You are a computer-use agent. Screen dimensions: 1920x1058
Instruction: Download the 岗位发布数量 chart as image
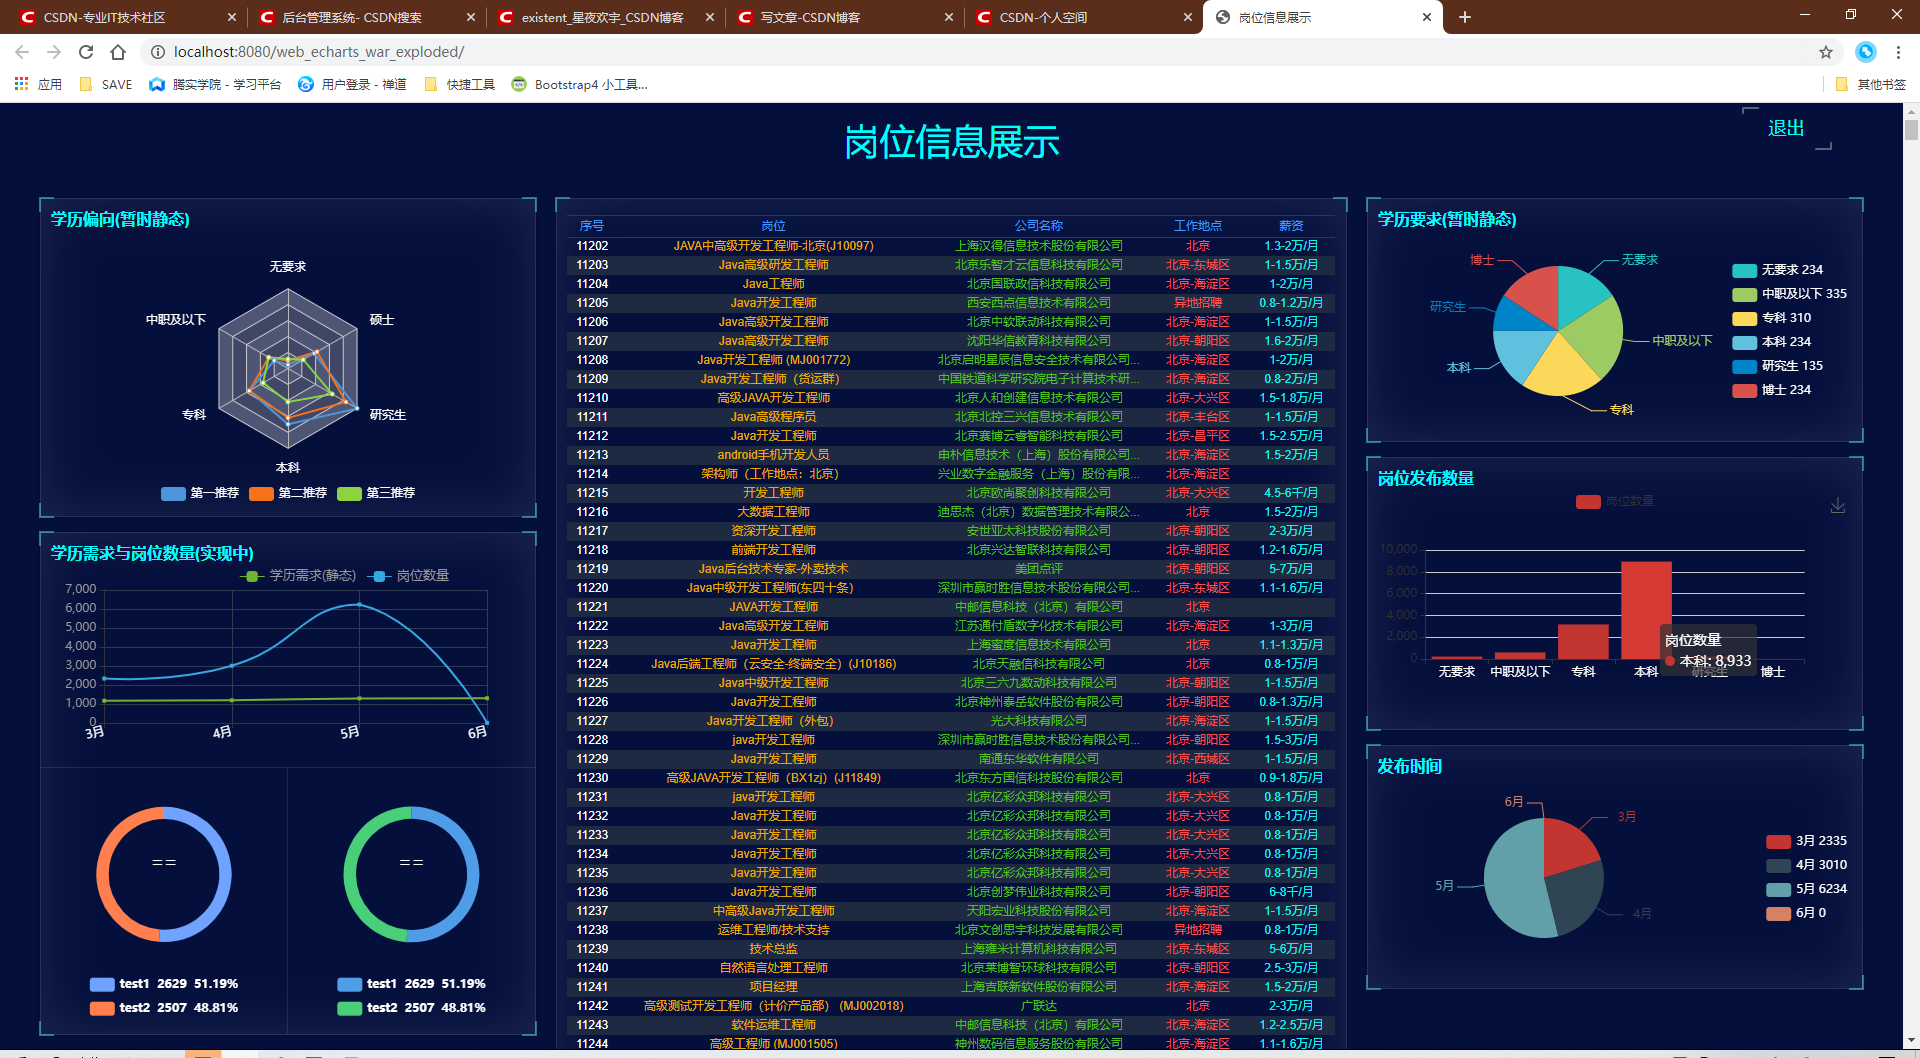pyautogui.click(x=1838, y=506)
